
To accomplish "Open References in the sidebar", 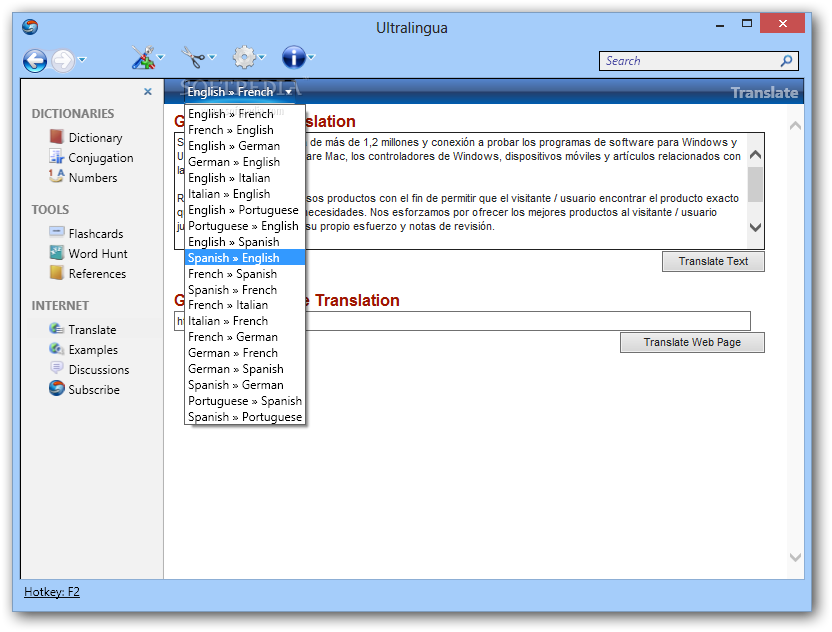I will click(97, 274).
